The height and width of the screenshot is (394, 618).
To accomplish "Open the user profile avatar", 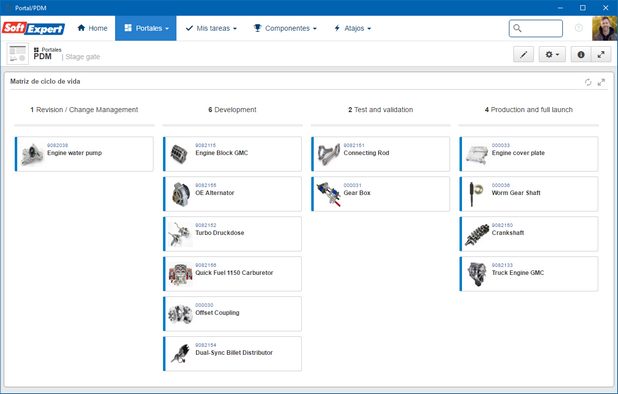I will 605,28.
